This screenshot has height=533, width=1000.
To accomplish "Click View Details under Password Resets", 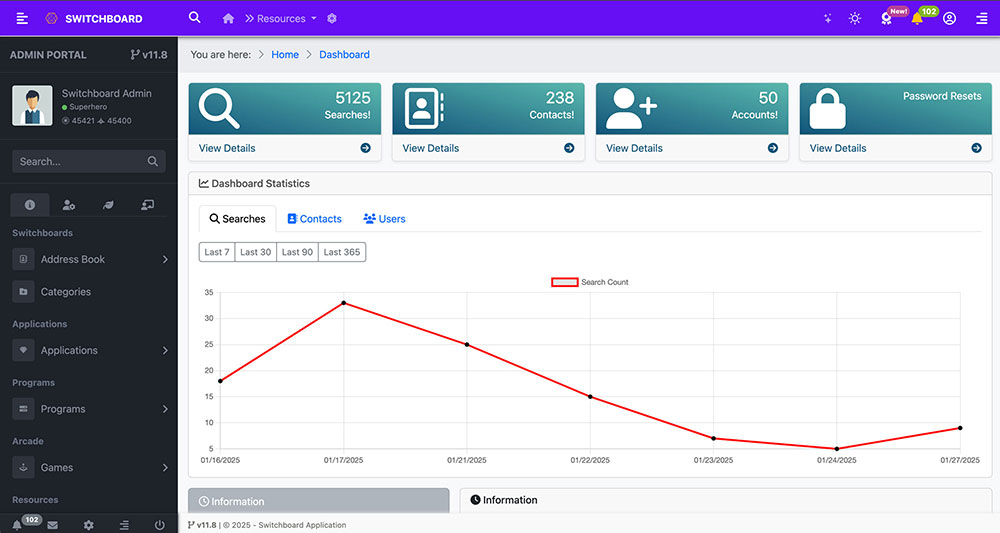I will [x=837, y=148].
